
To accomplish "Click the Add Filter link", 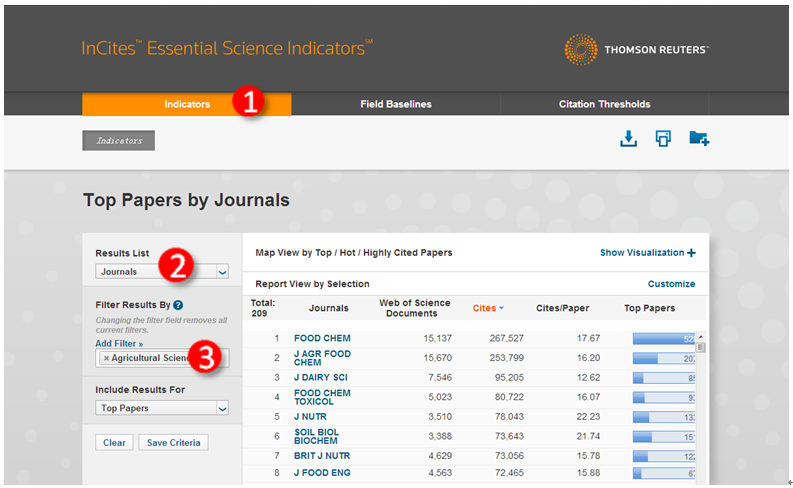I will [119, 343].
